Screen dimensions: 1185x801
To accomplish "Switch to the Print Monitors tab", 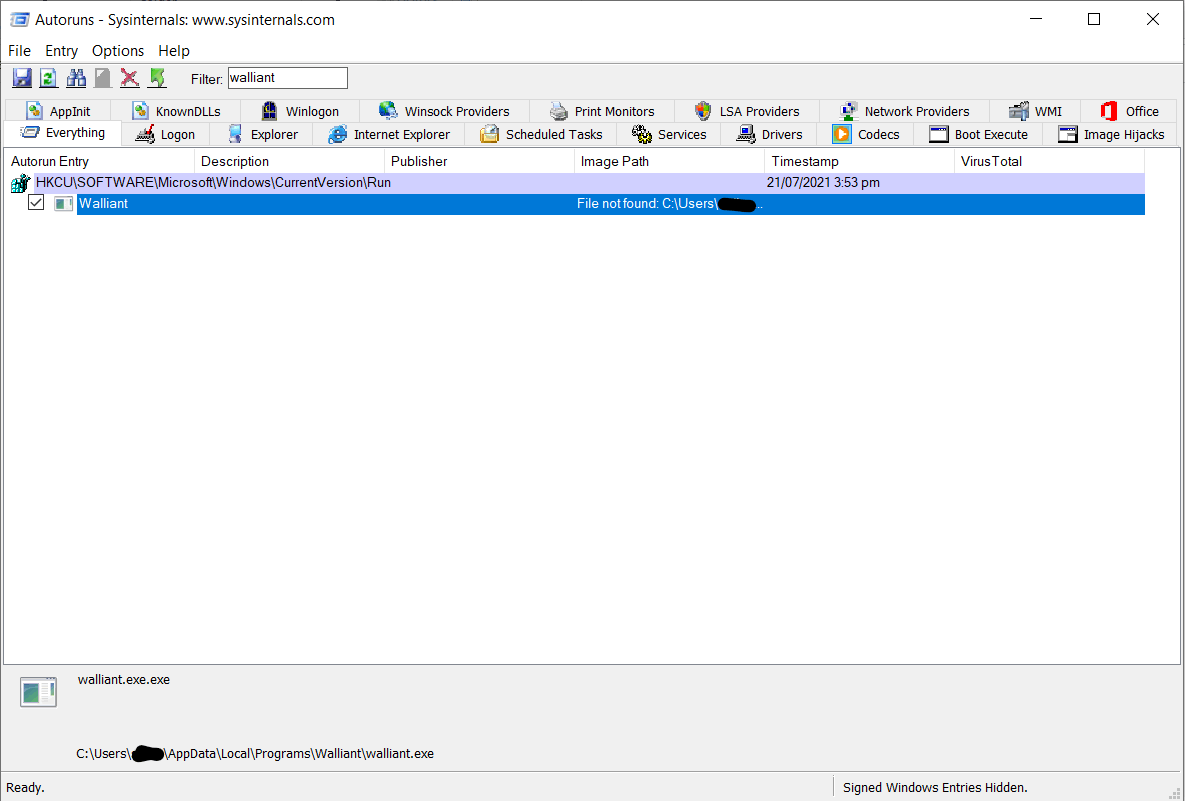I will coord(602,111).
